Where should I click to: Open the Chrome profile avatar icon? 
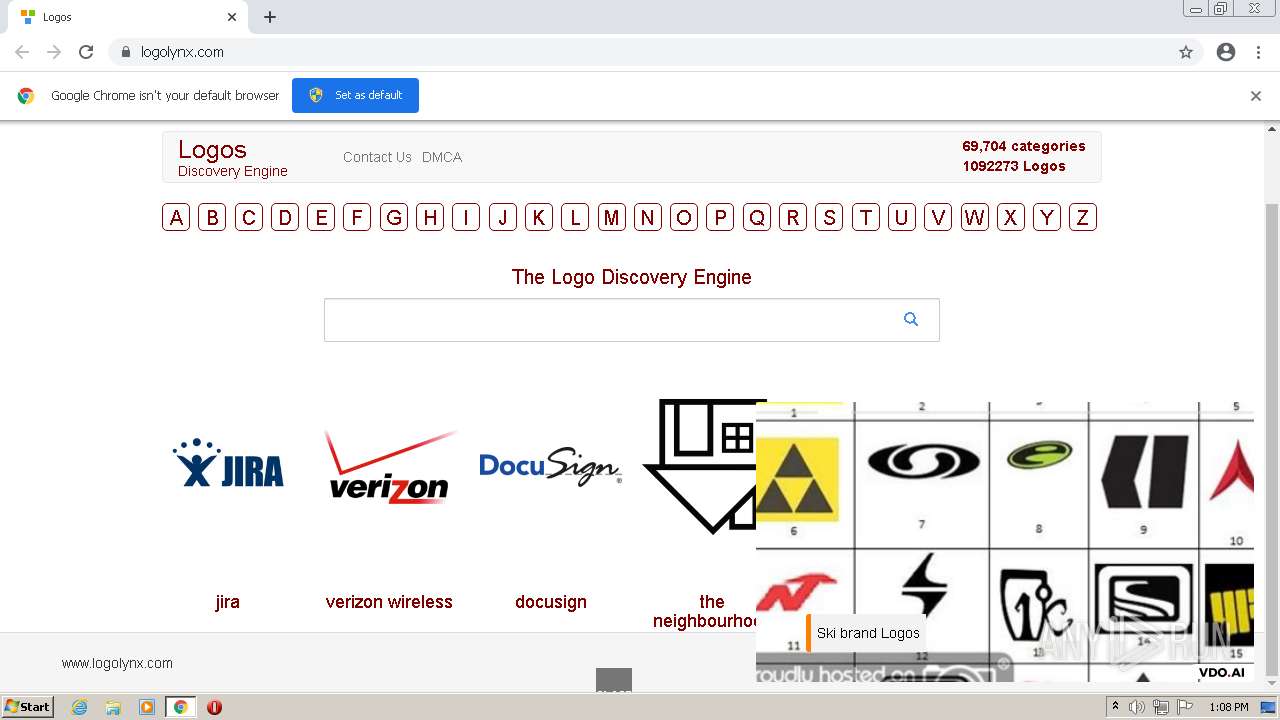1226,52
